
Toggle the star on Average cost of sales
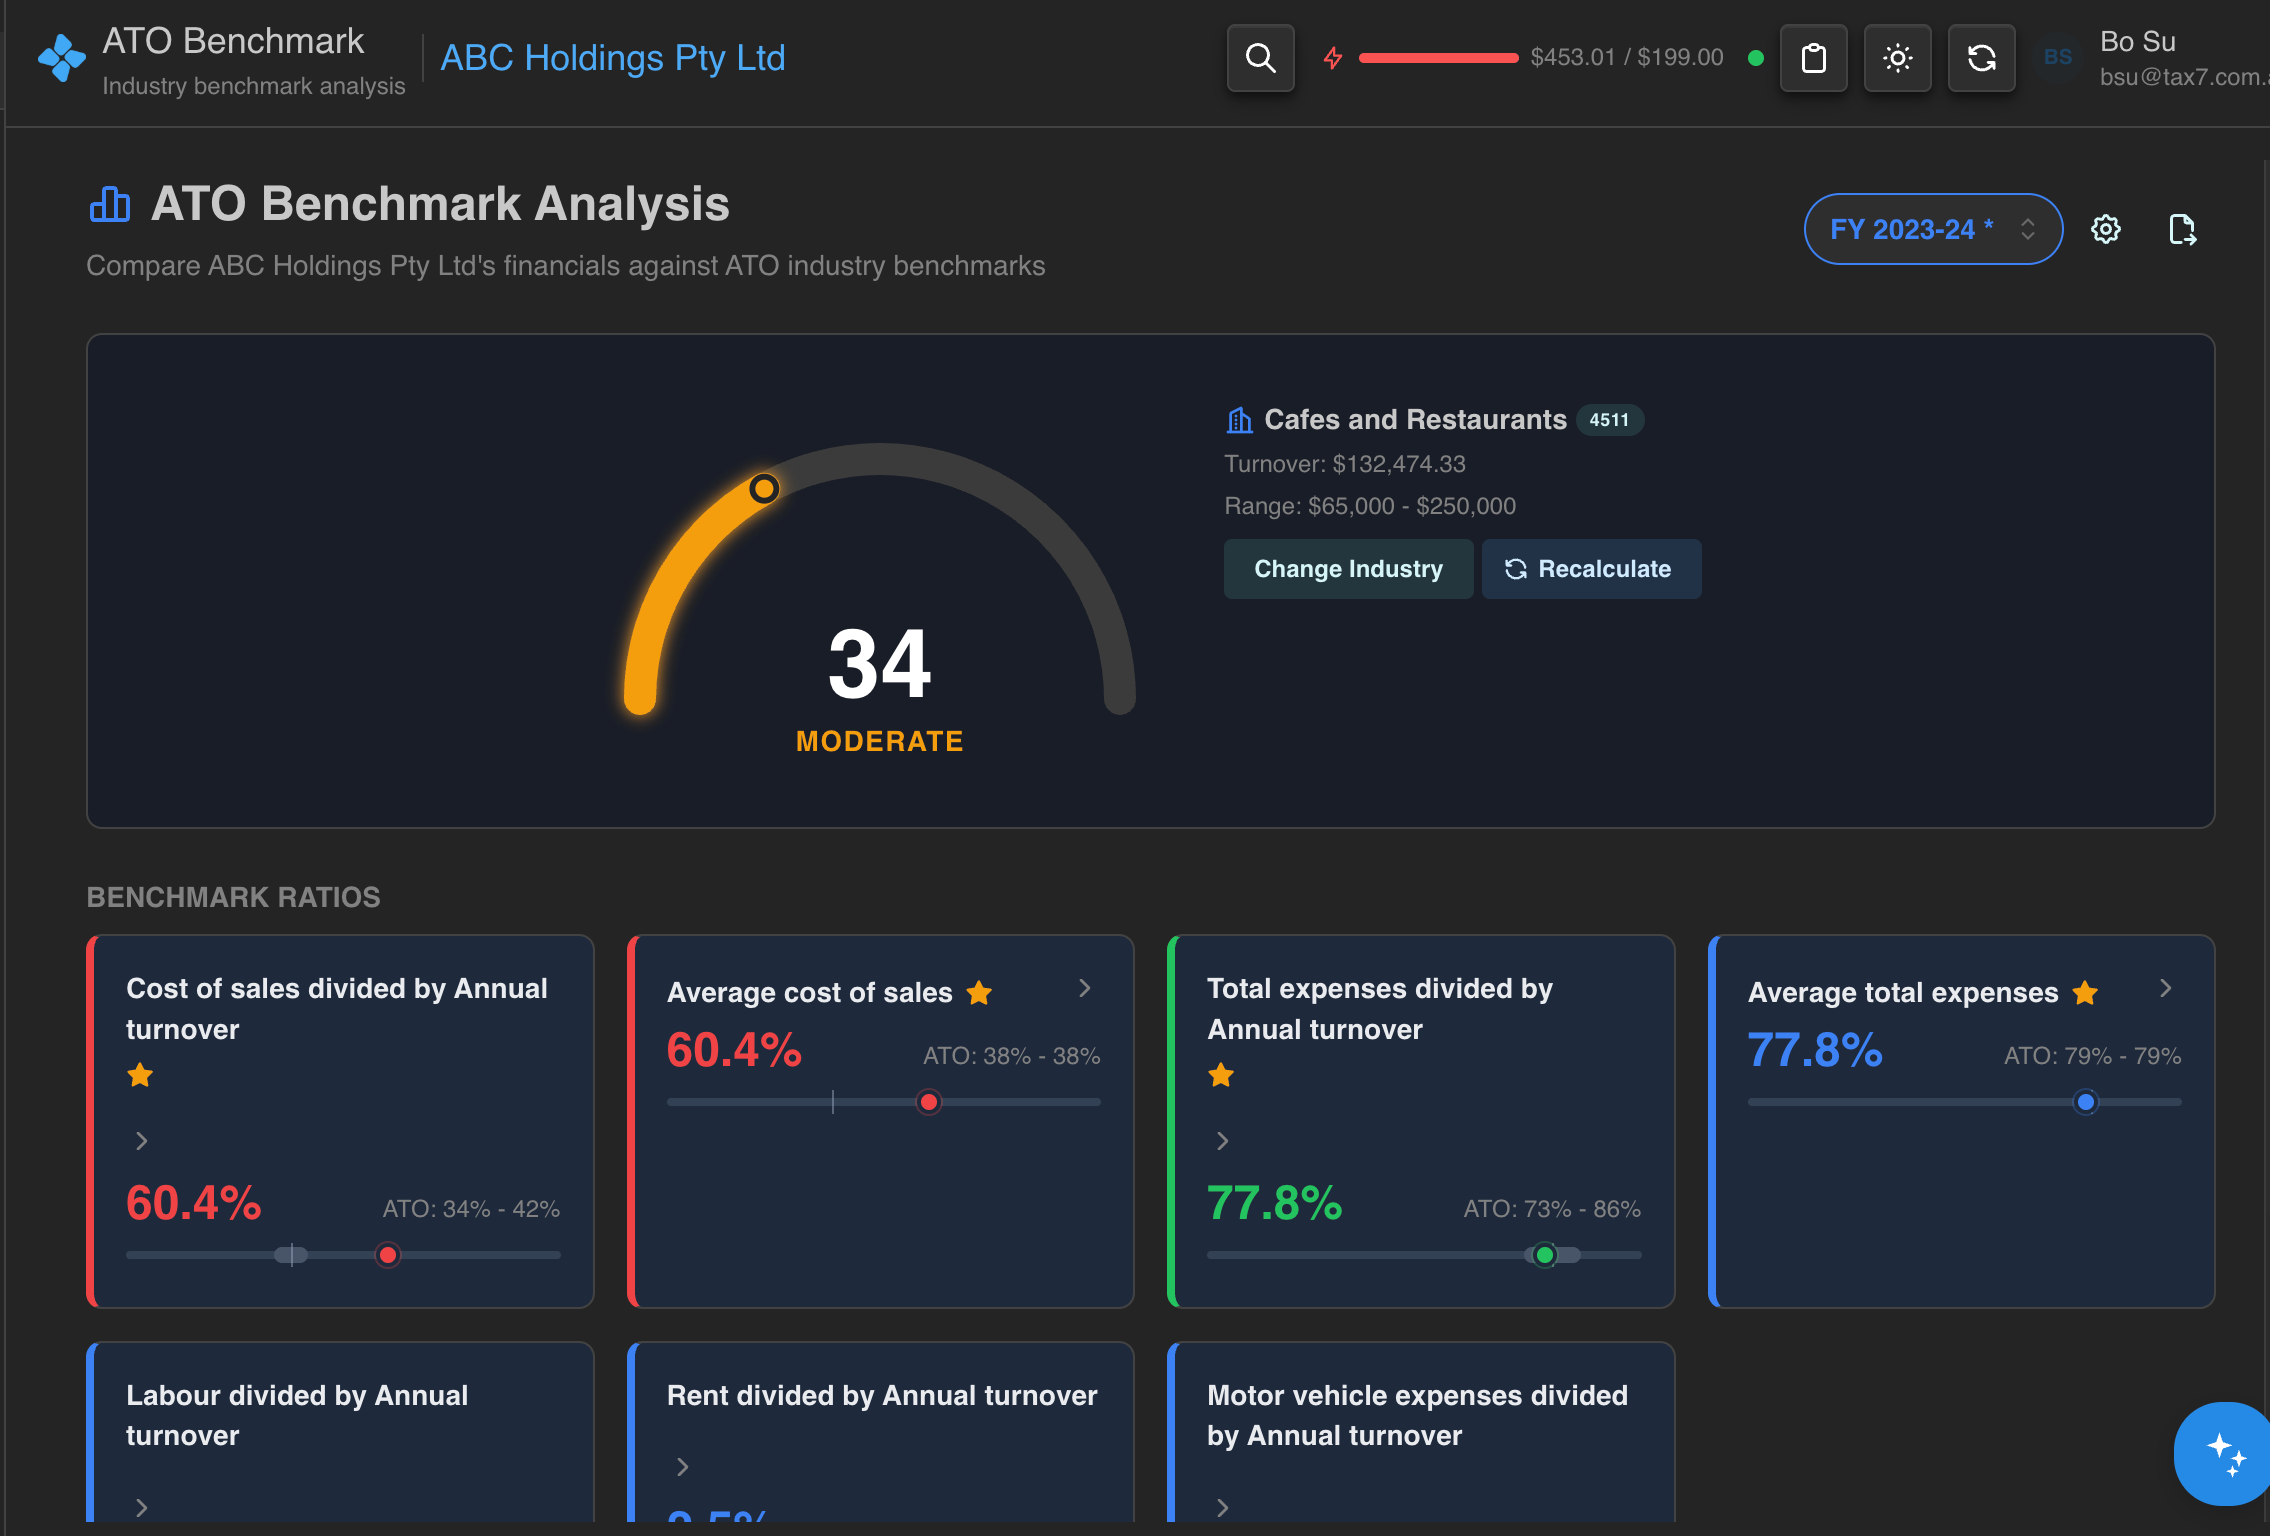pyautogui.click(x=980, y=993)
